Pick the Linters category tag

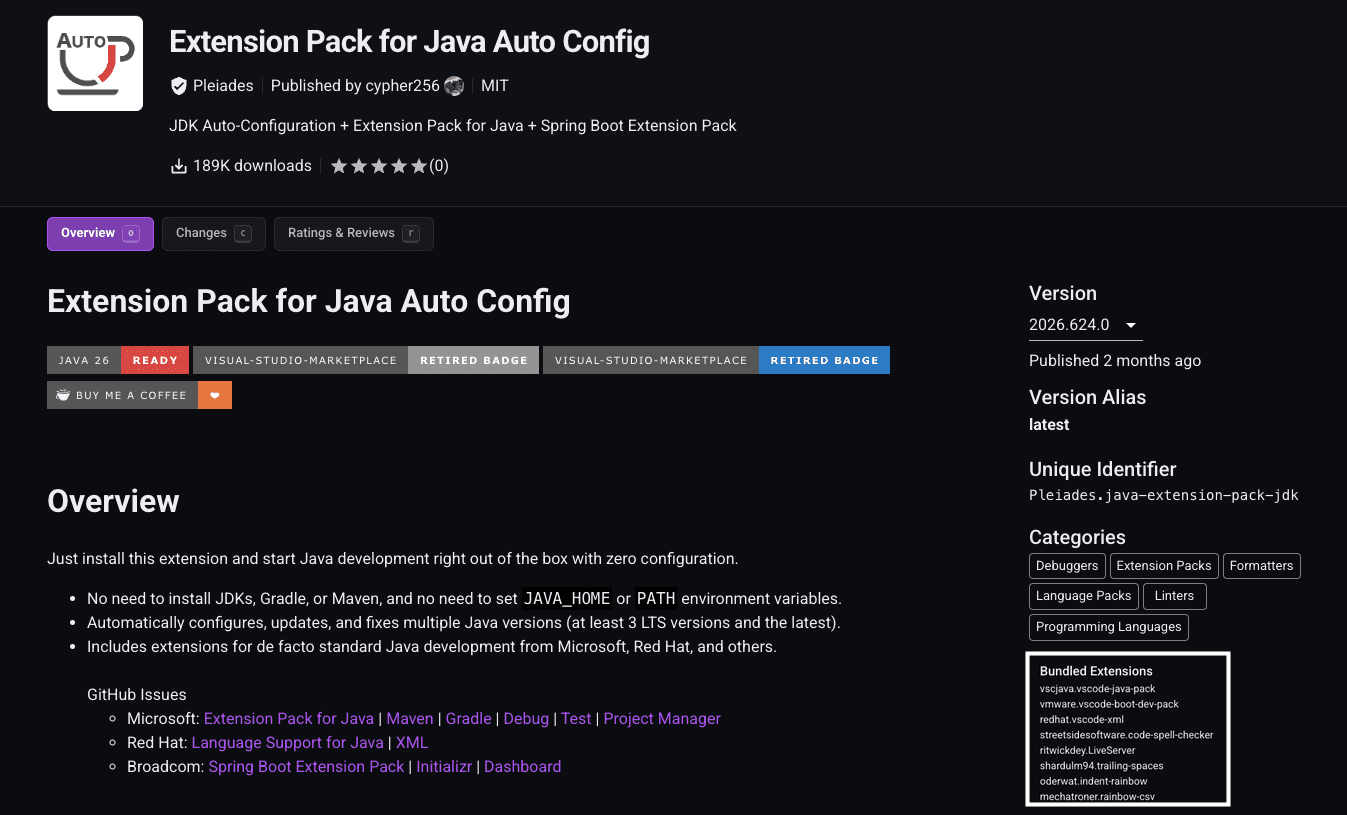pyautogui.click(x=1175, y=596)
